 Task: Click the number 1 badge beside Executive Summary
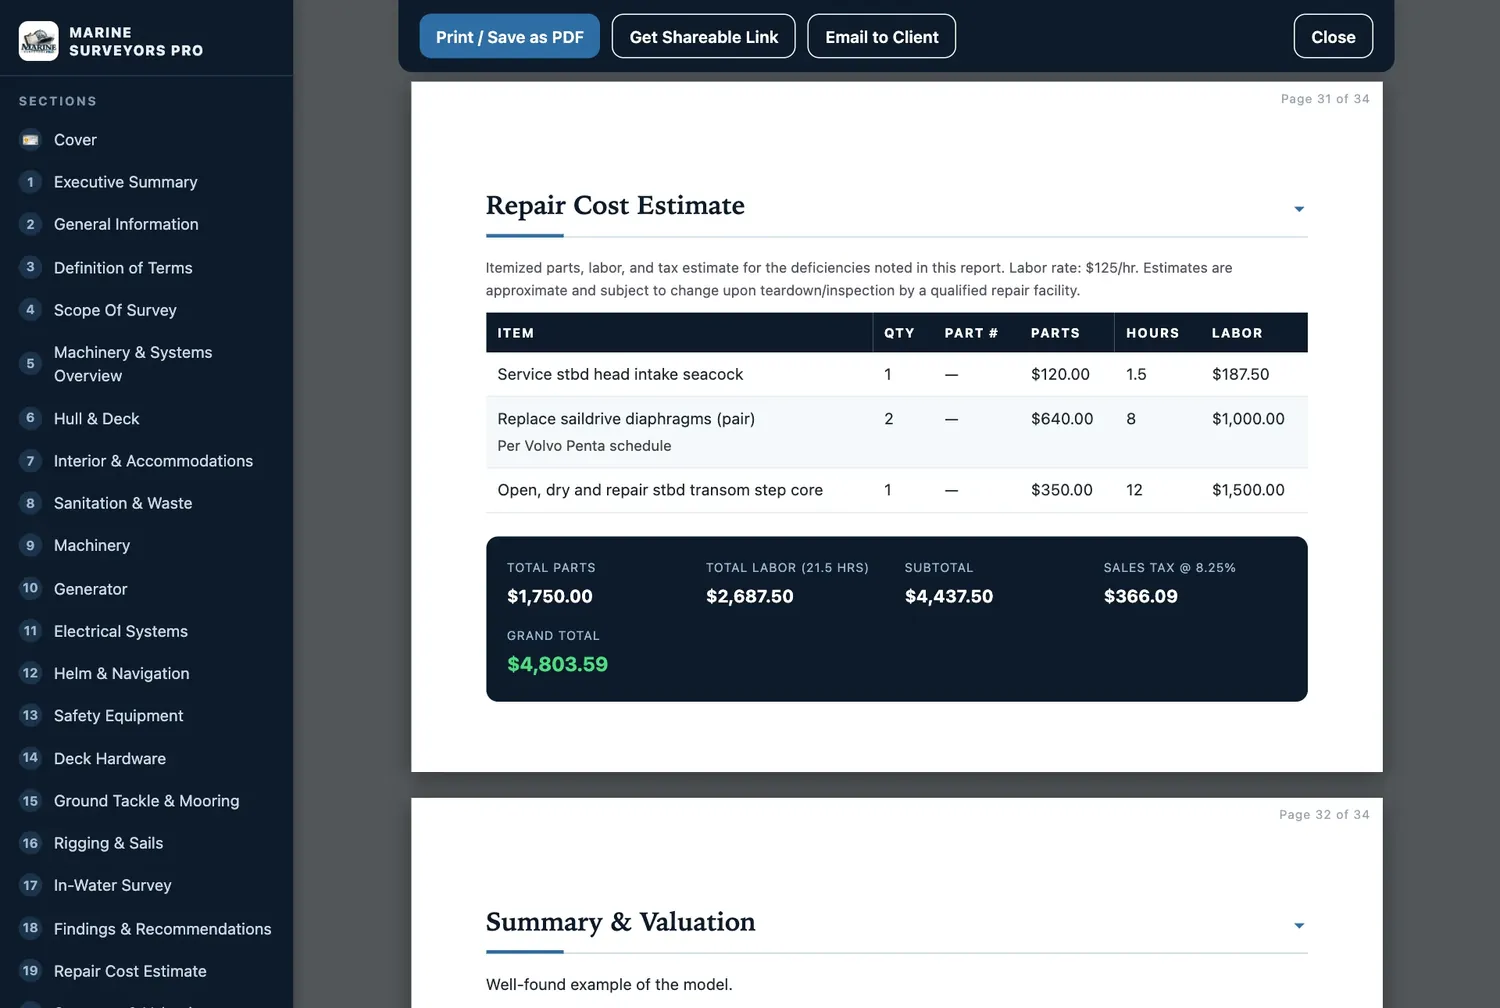click(x=30, y=182)
